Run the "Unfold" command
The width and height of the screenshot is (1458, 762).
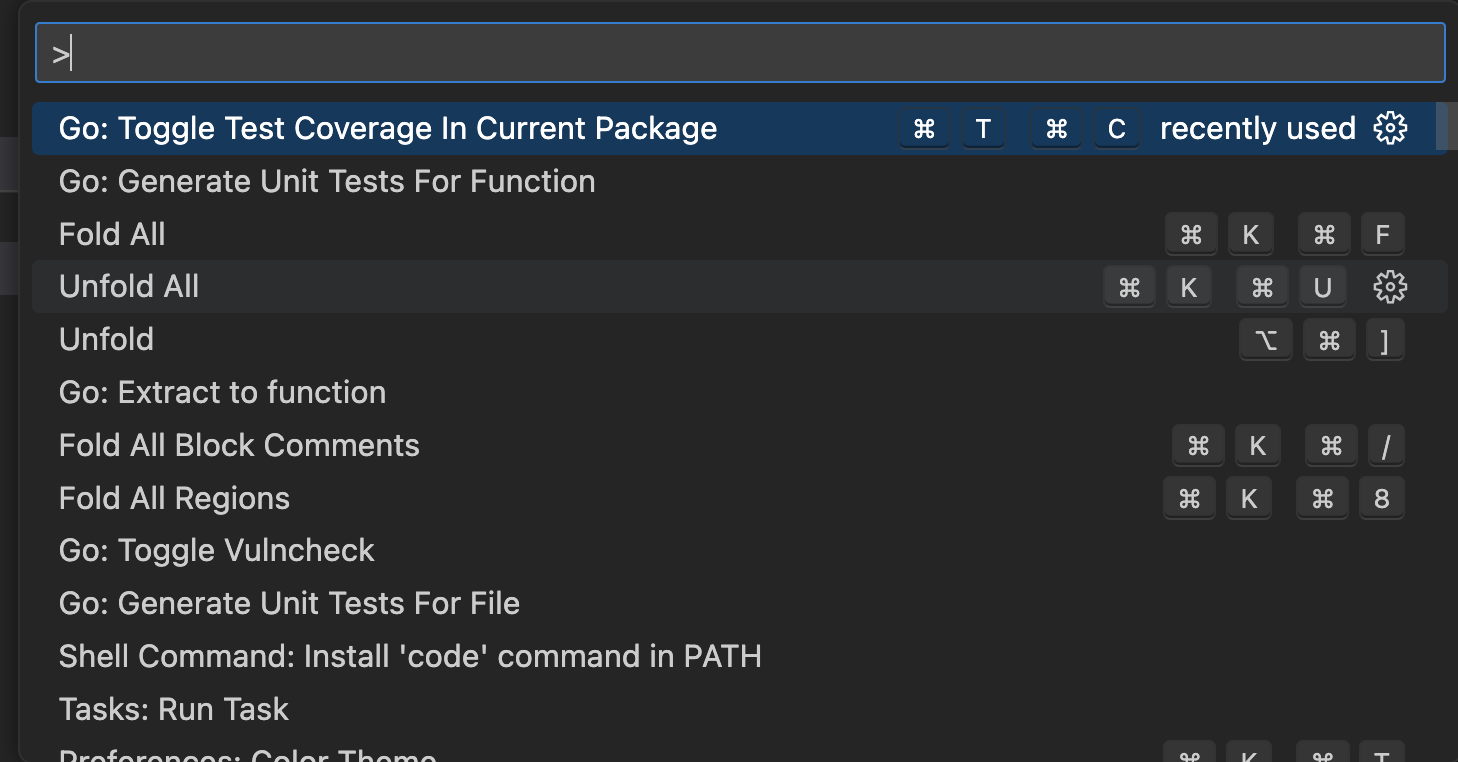(106, 339)
